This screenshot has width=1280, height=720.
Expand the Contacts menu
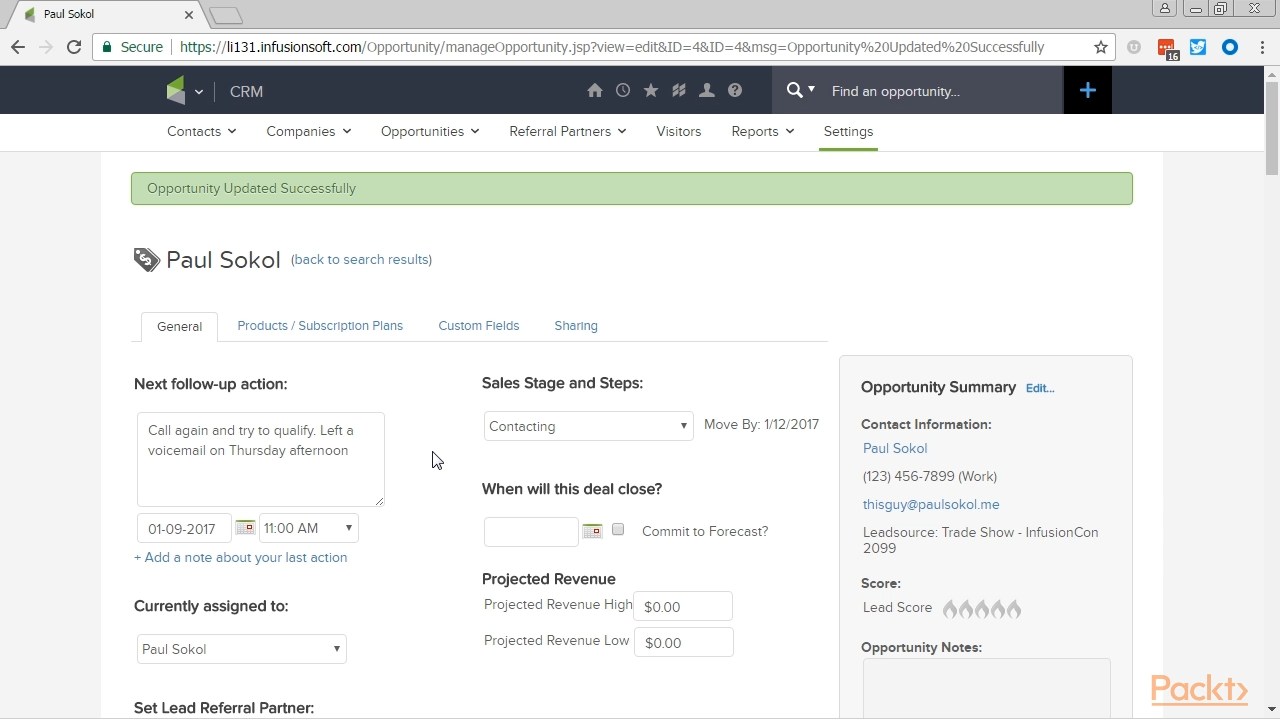pos(201,131)
